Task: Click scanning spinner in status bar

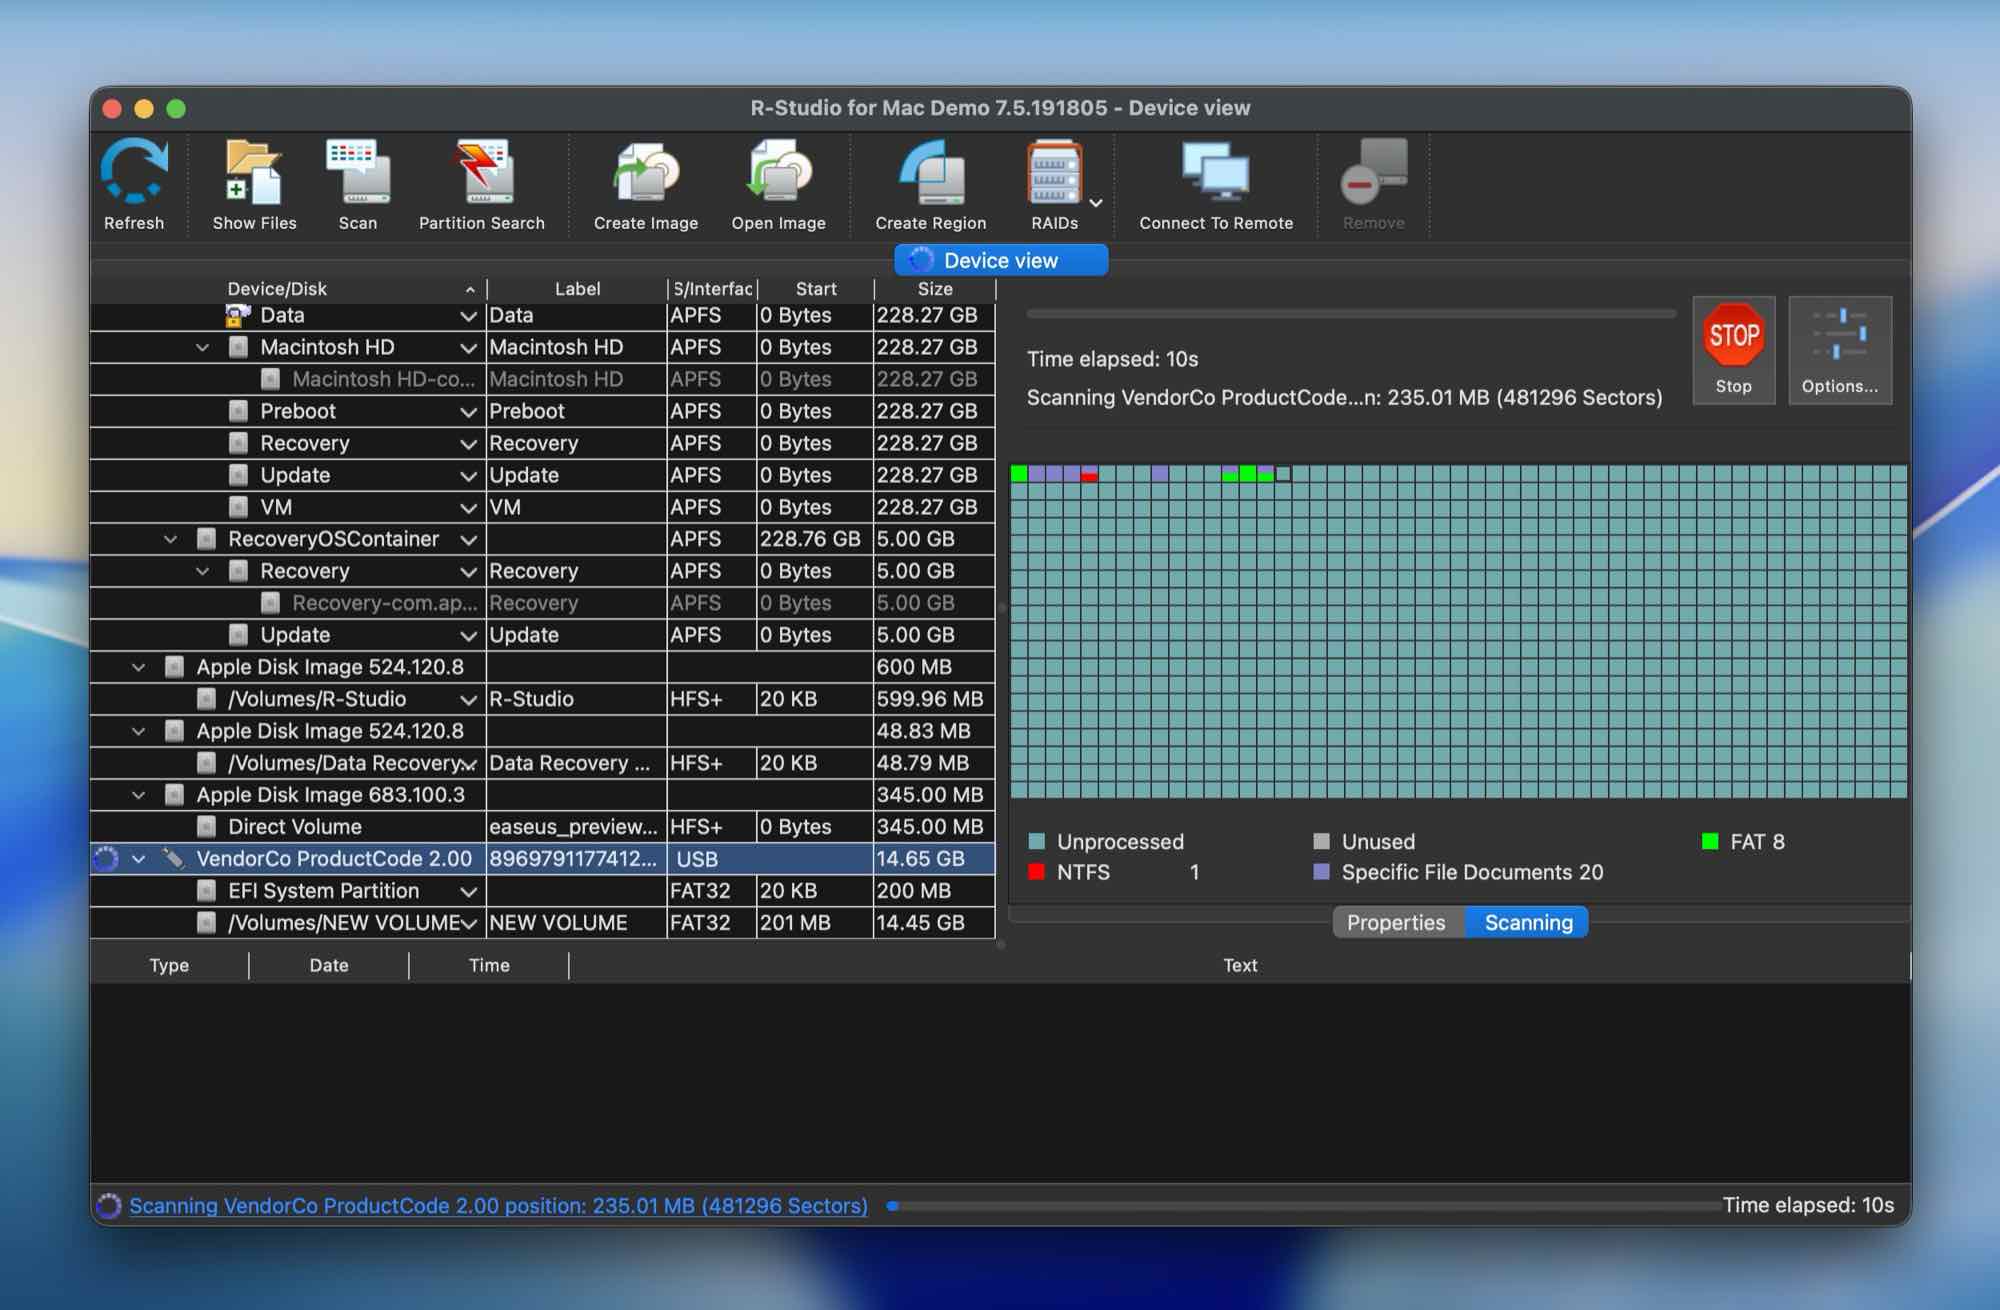Action: pyautogui.click(x=108, y=1206)
